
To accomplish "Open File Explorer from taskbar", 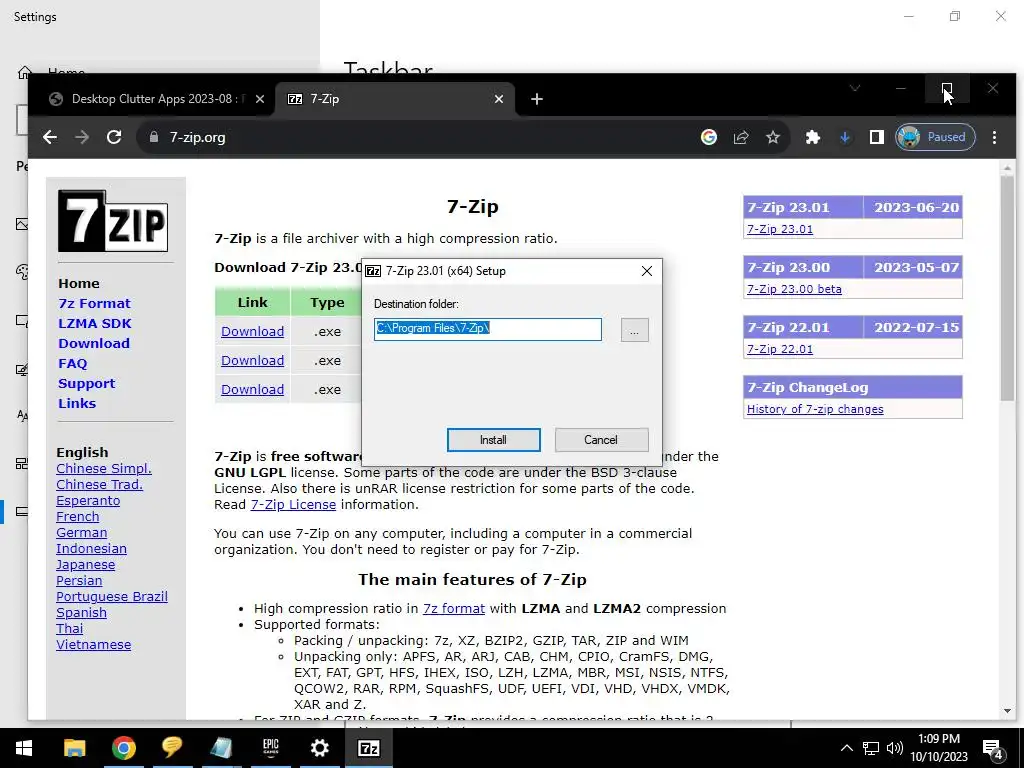I will click(x=74, y=748).
